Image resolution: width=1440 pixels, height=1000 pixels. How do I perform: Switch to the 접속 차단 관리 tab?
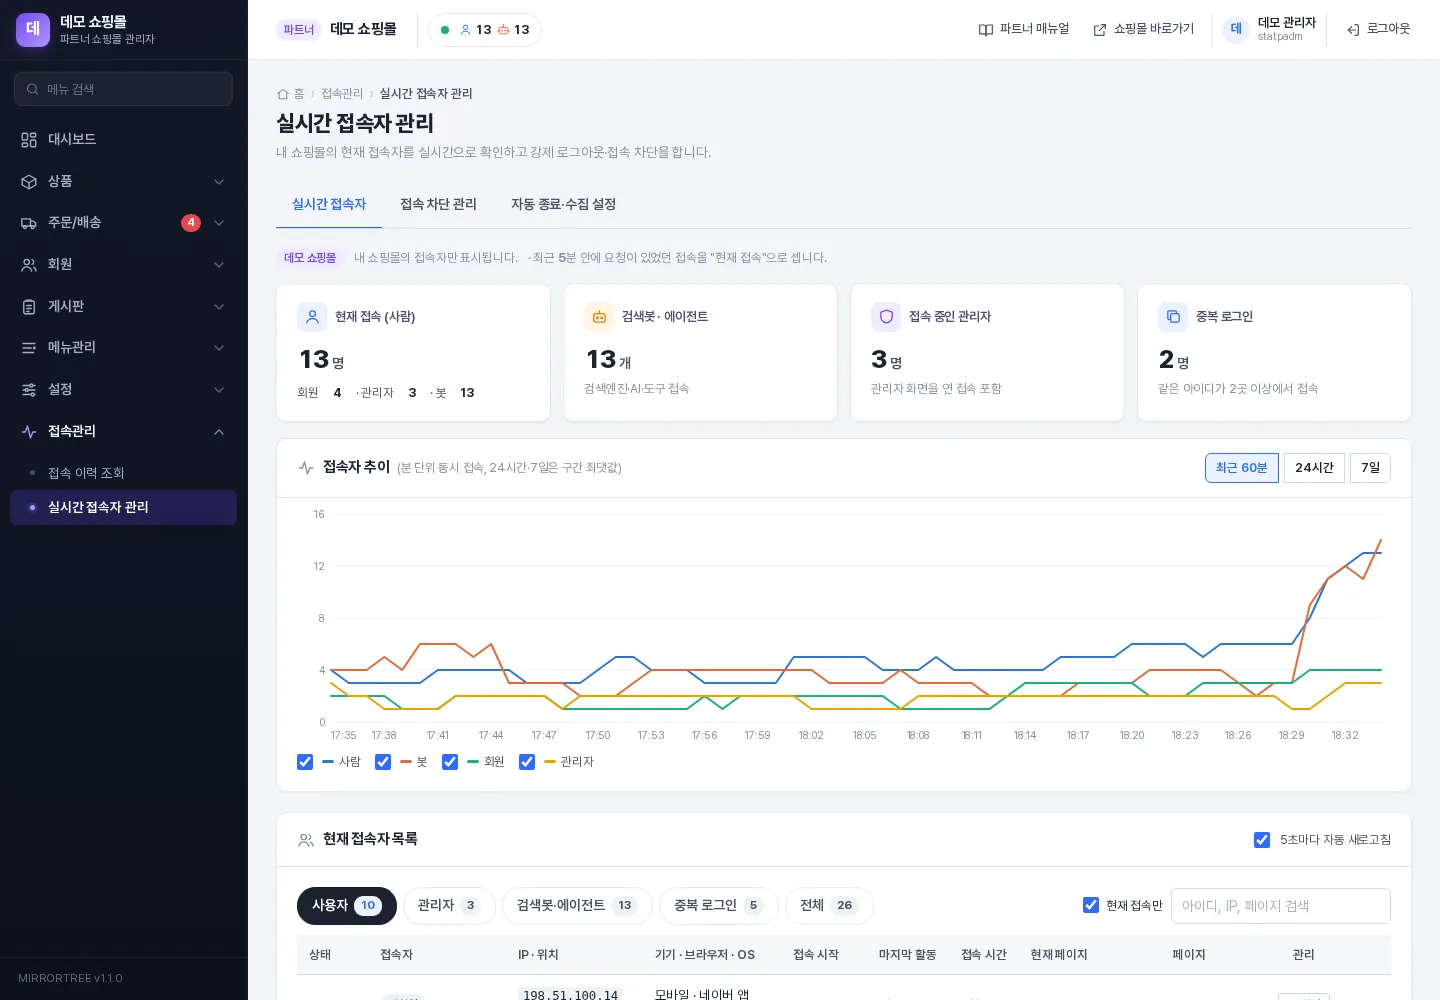[x=438, y=204]
